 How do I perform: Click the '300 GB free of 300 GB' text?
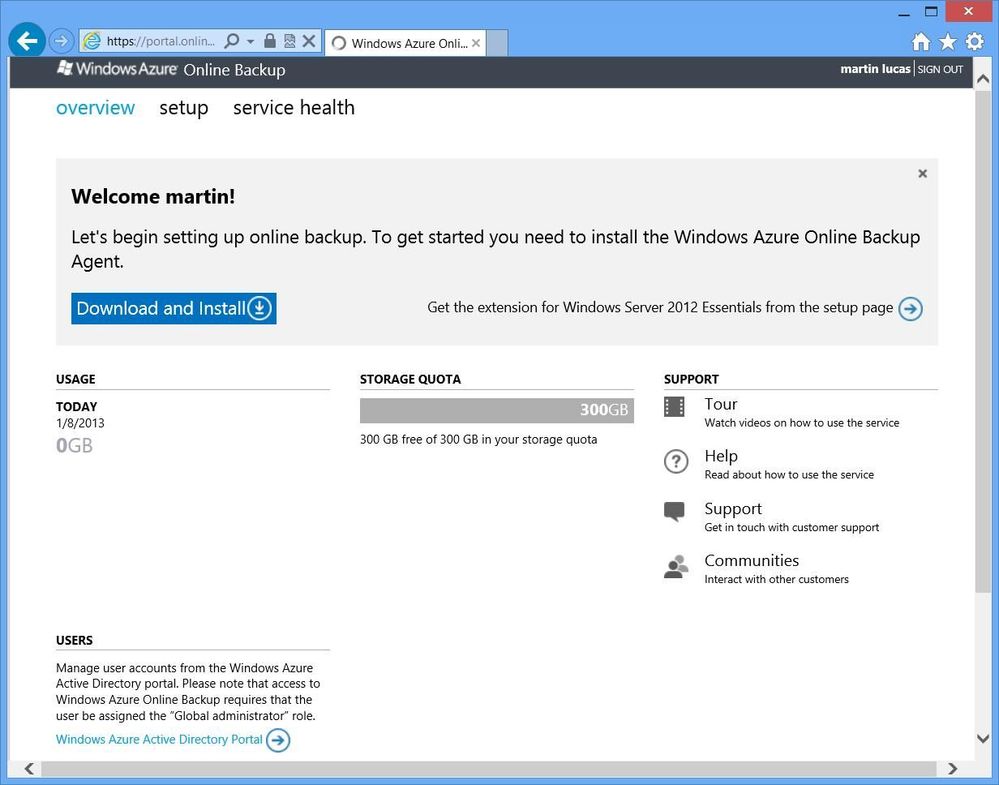478,440
